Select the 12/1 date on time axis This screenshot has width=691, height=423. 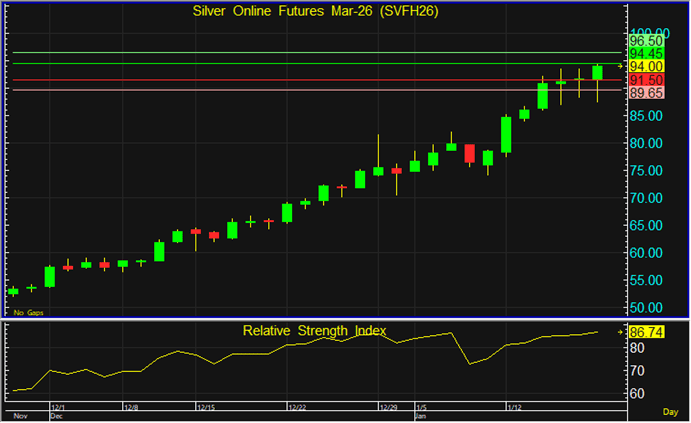point(58,408)
